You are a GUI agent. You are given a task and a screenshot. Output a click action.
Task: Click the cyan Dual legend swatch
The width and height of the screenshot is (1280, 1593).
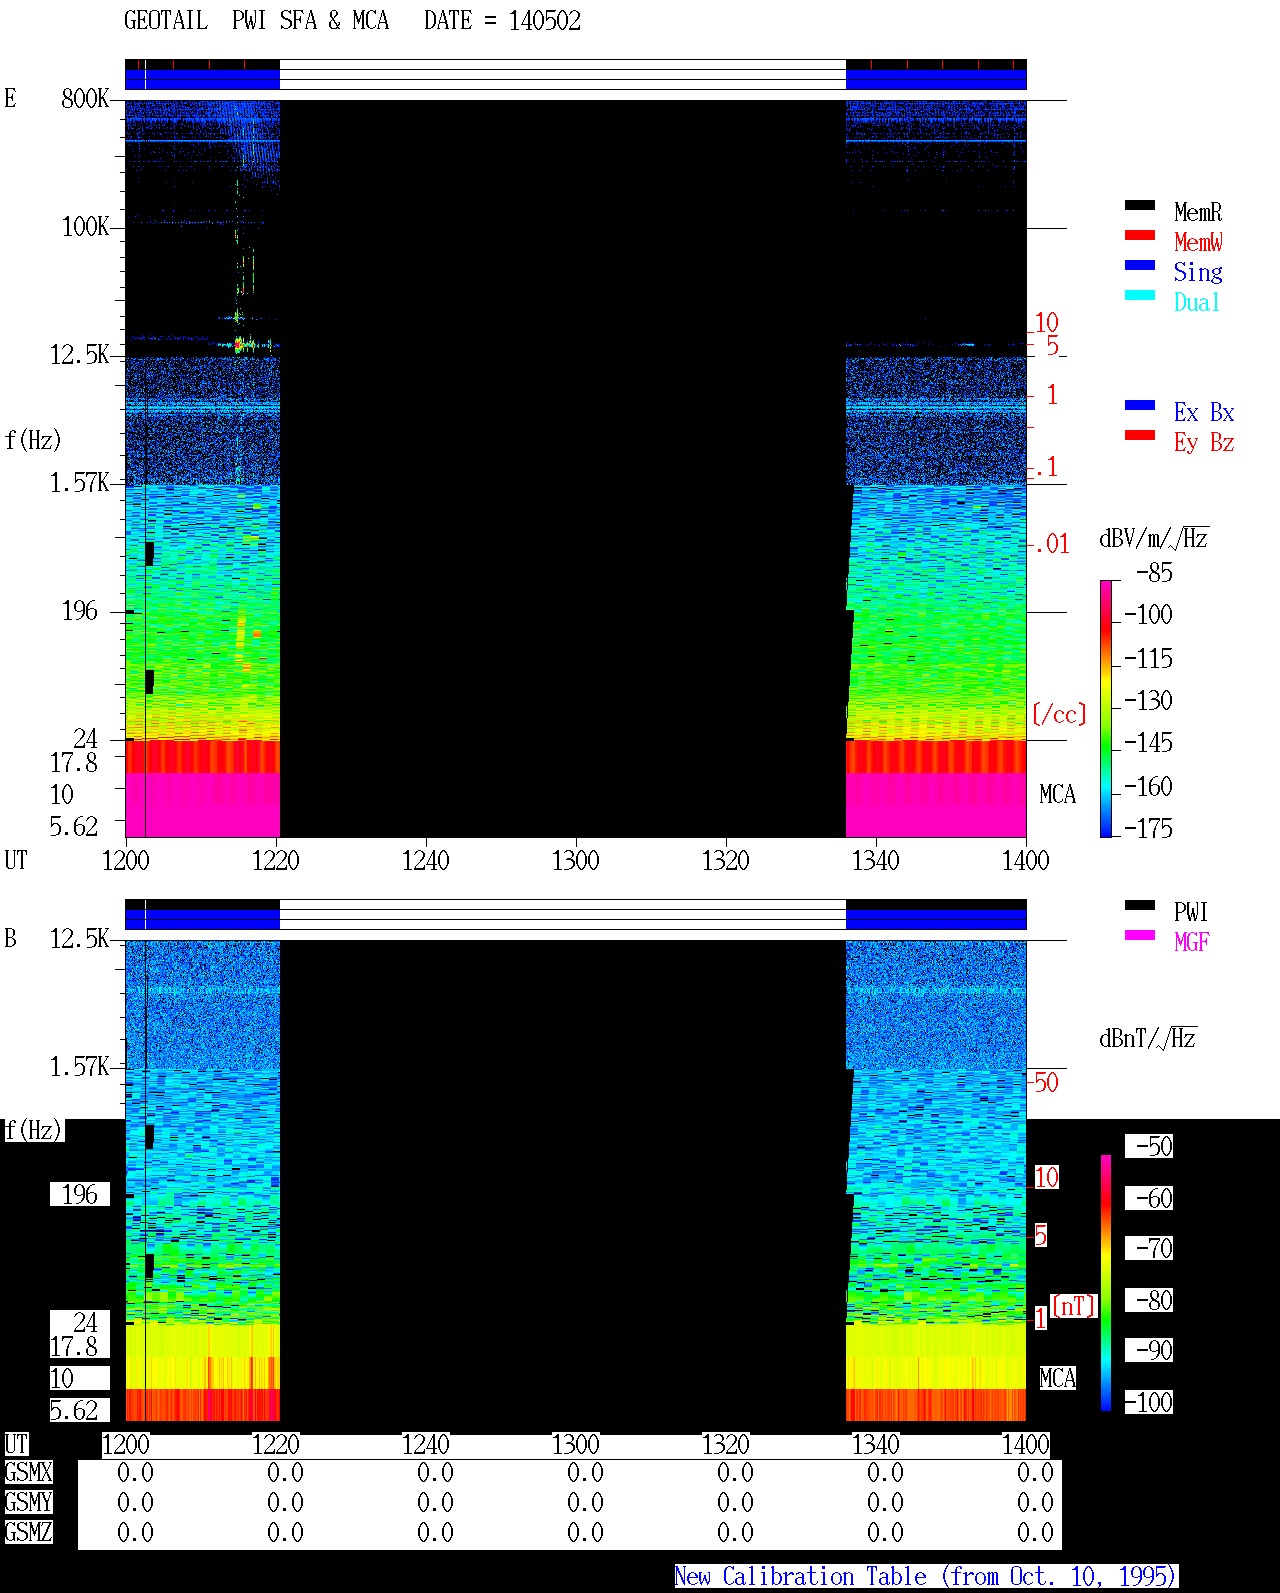click(x=1139, y=295)
